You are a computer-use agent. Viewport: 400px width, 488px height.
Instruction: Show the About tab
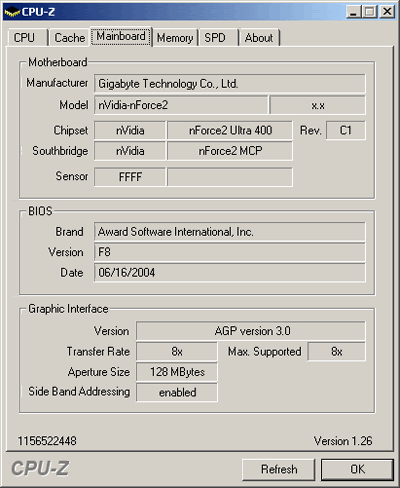click(x=259, y=37)
